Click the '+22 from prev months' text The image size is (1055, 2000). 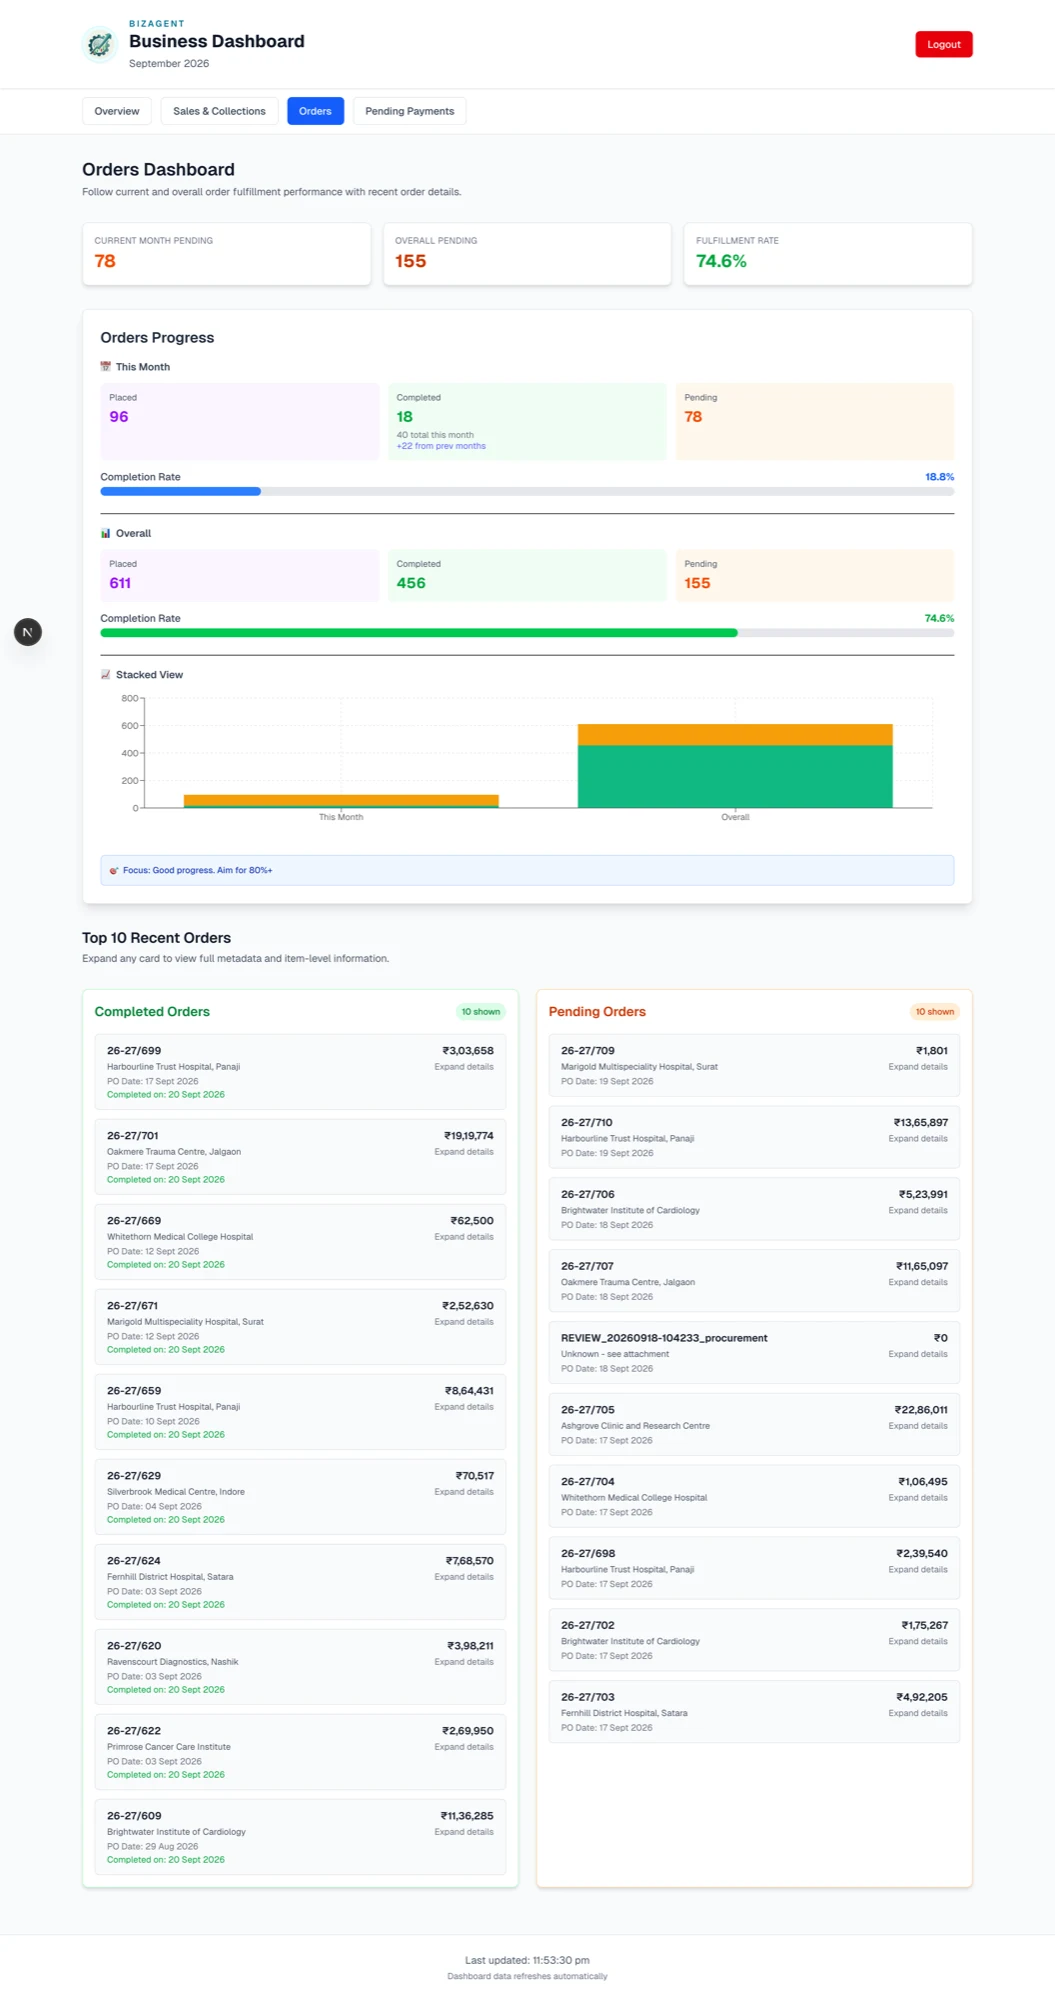[441, 446]
